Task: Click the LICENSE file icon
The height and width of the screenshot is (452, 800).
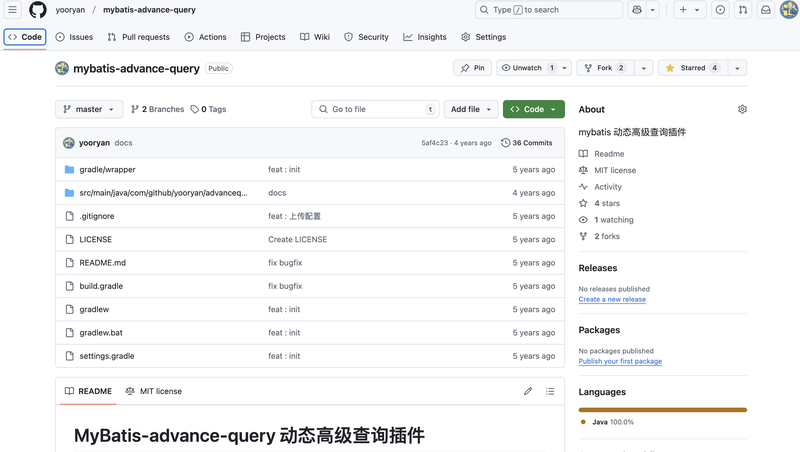Action: coord(69,239)
